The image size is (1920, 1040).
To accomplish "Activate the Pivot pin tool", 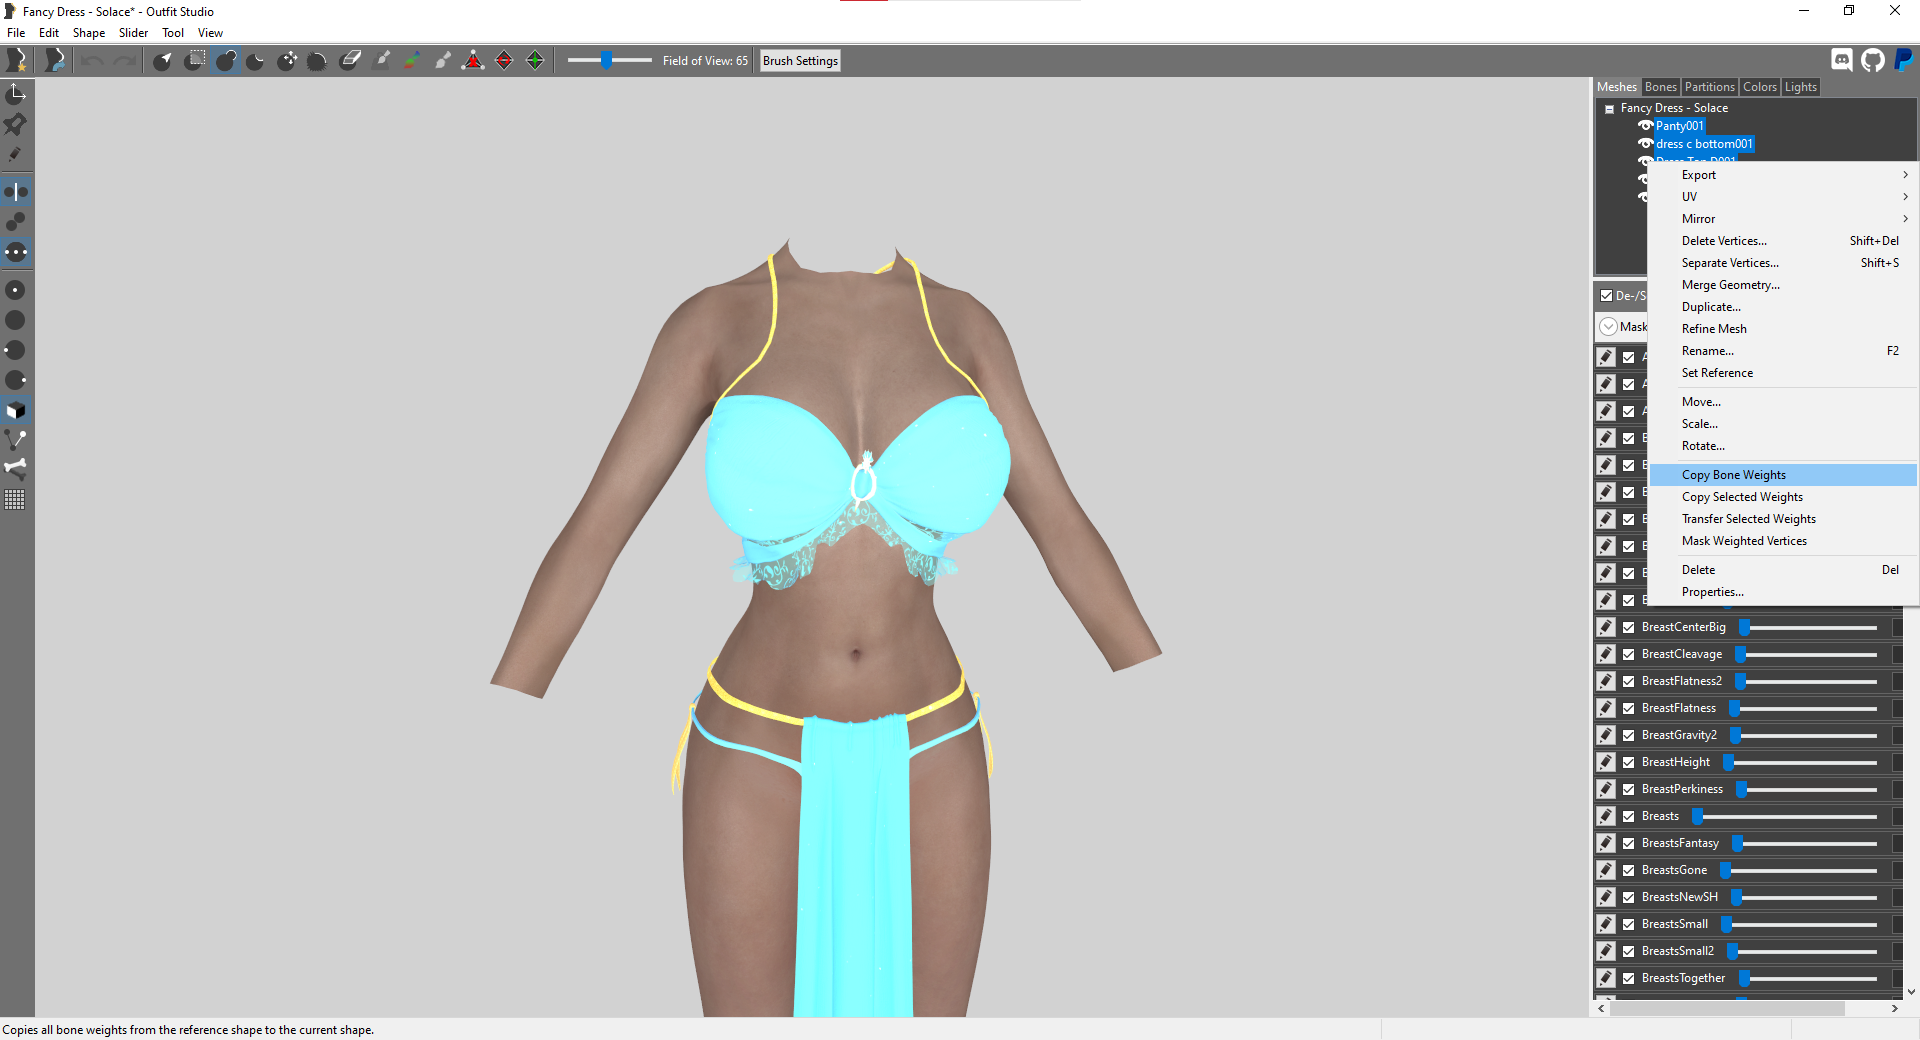I will tap(16, 124).
